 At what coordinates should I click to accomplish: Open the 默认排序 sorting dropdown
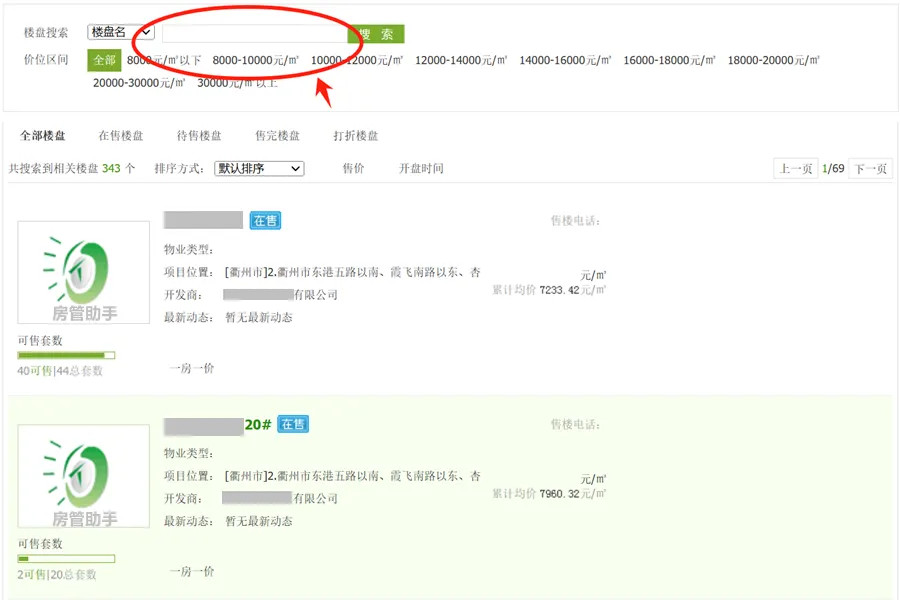(x=258, y=168)
